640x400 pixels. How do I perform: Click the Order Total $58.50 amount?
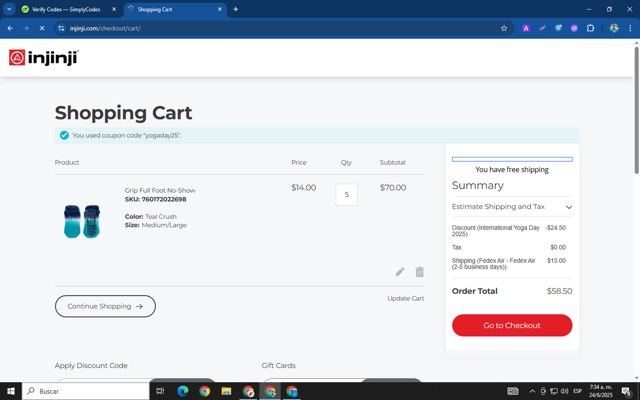559,291
